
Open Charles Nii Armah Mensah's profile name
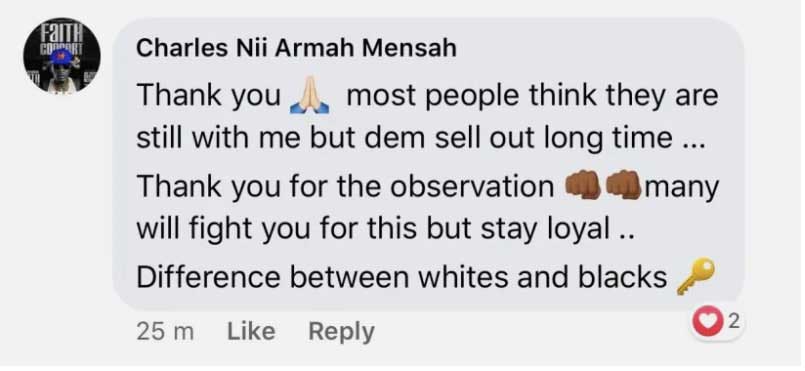296,49
